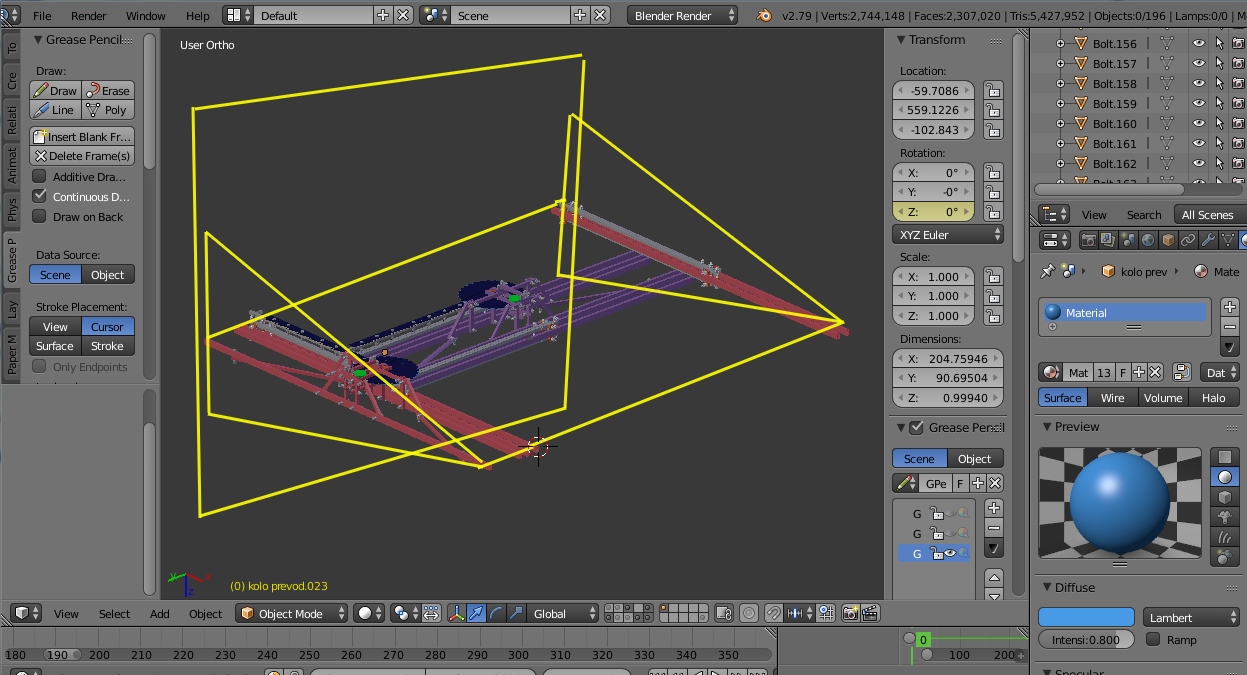Open the Constraints properties chain icon

[1187, 240]
